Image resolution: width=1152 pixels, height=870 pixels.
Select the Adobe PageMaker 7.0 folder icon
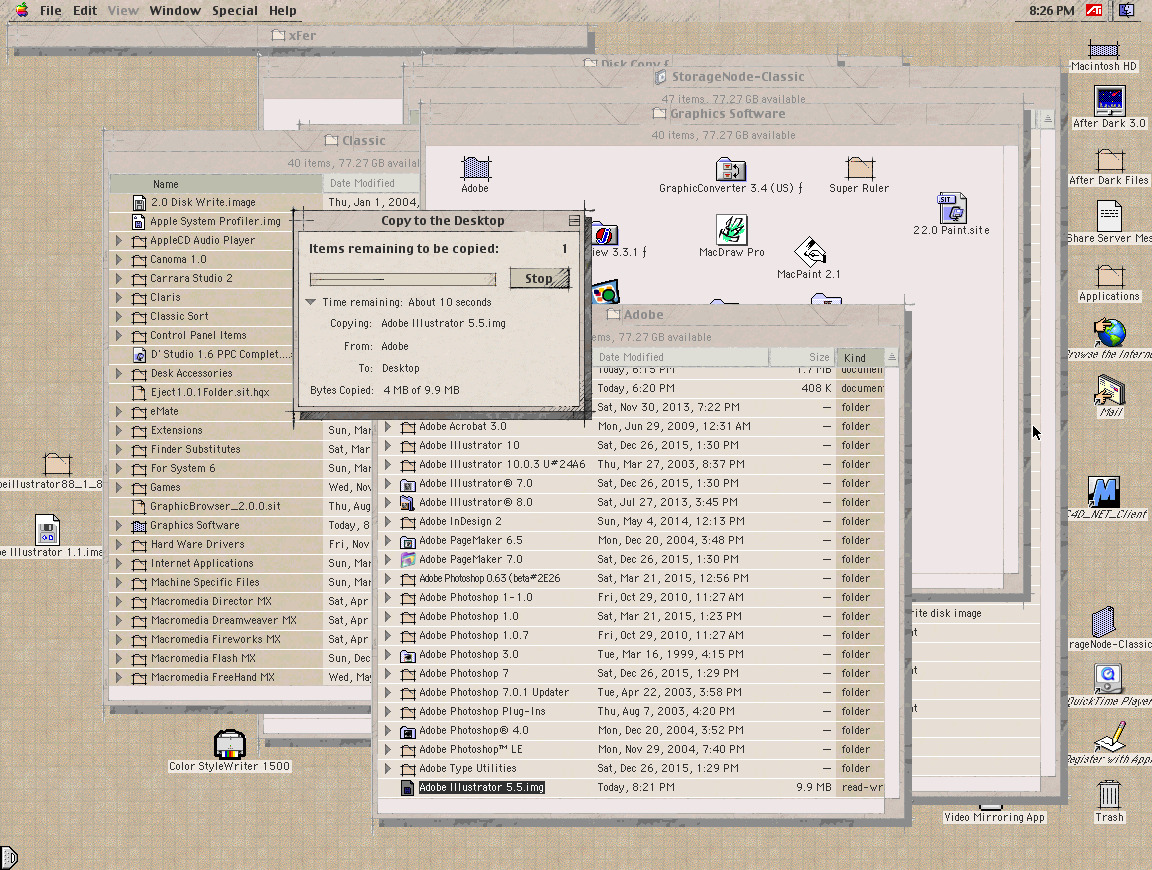pos(408,560)
